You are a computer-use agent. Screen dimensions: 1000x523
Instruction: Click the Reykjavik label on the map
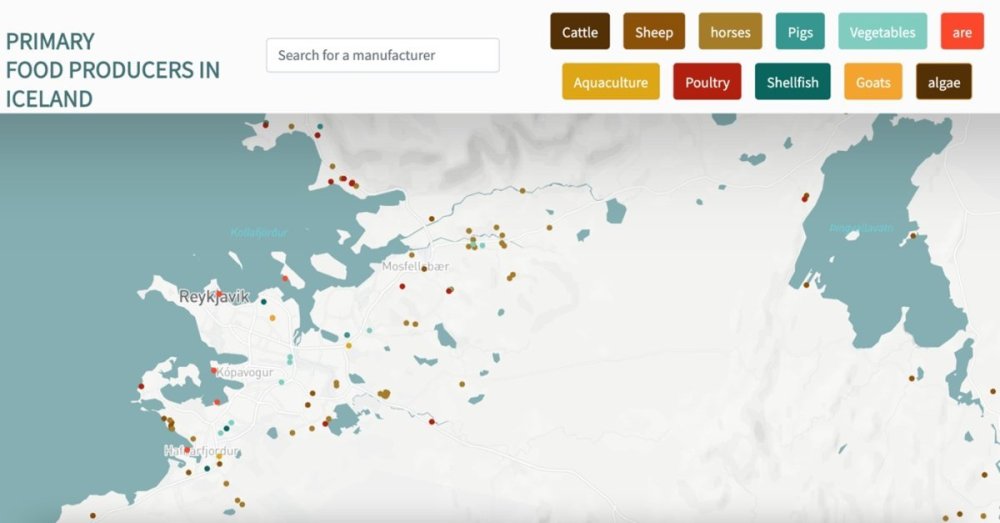pyautogui.click(x=213, y=297)
